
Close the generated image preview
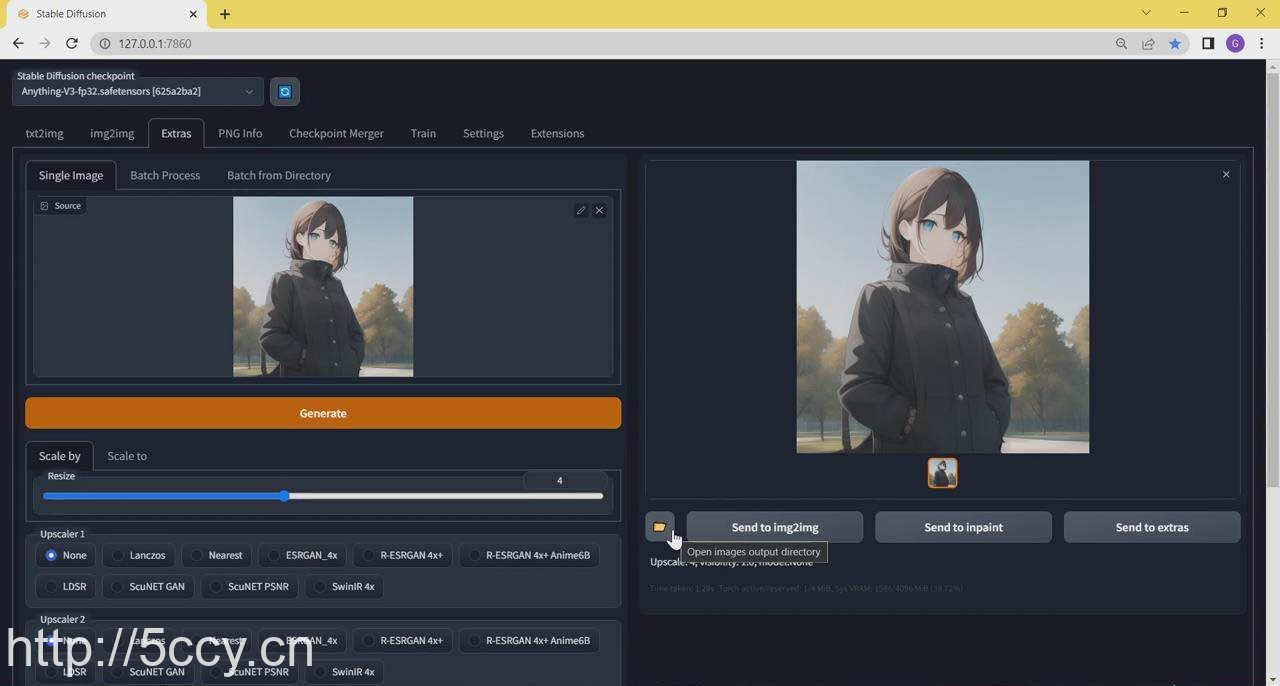click(1226, 174)
